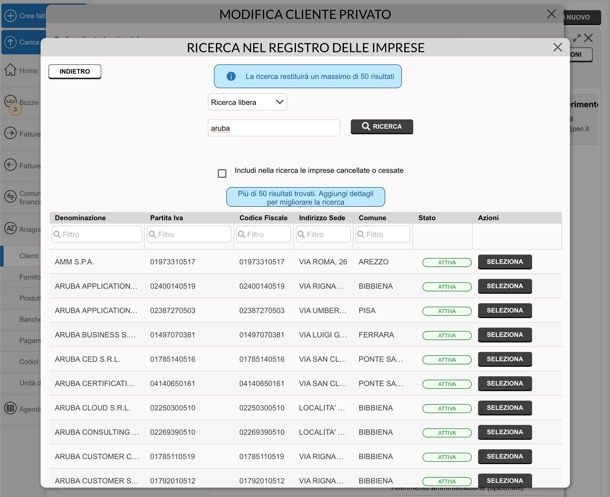Open the Agenda icon in background sidebar
This screenshot has width=610, height=497.
[11, 408]
